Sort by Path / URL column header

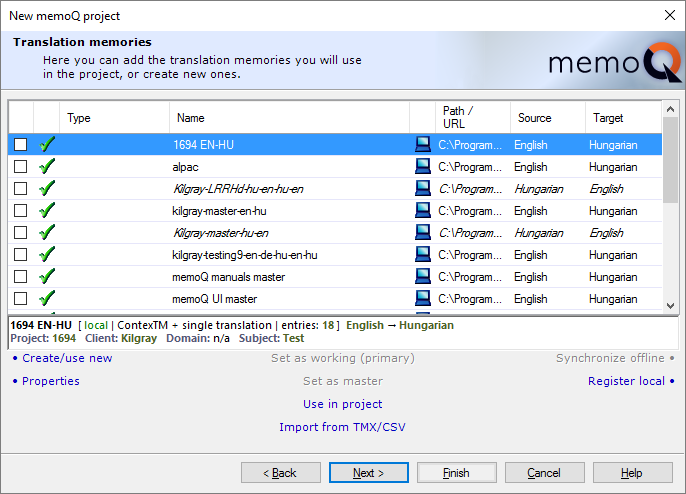[x=472, y=118]
